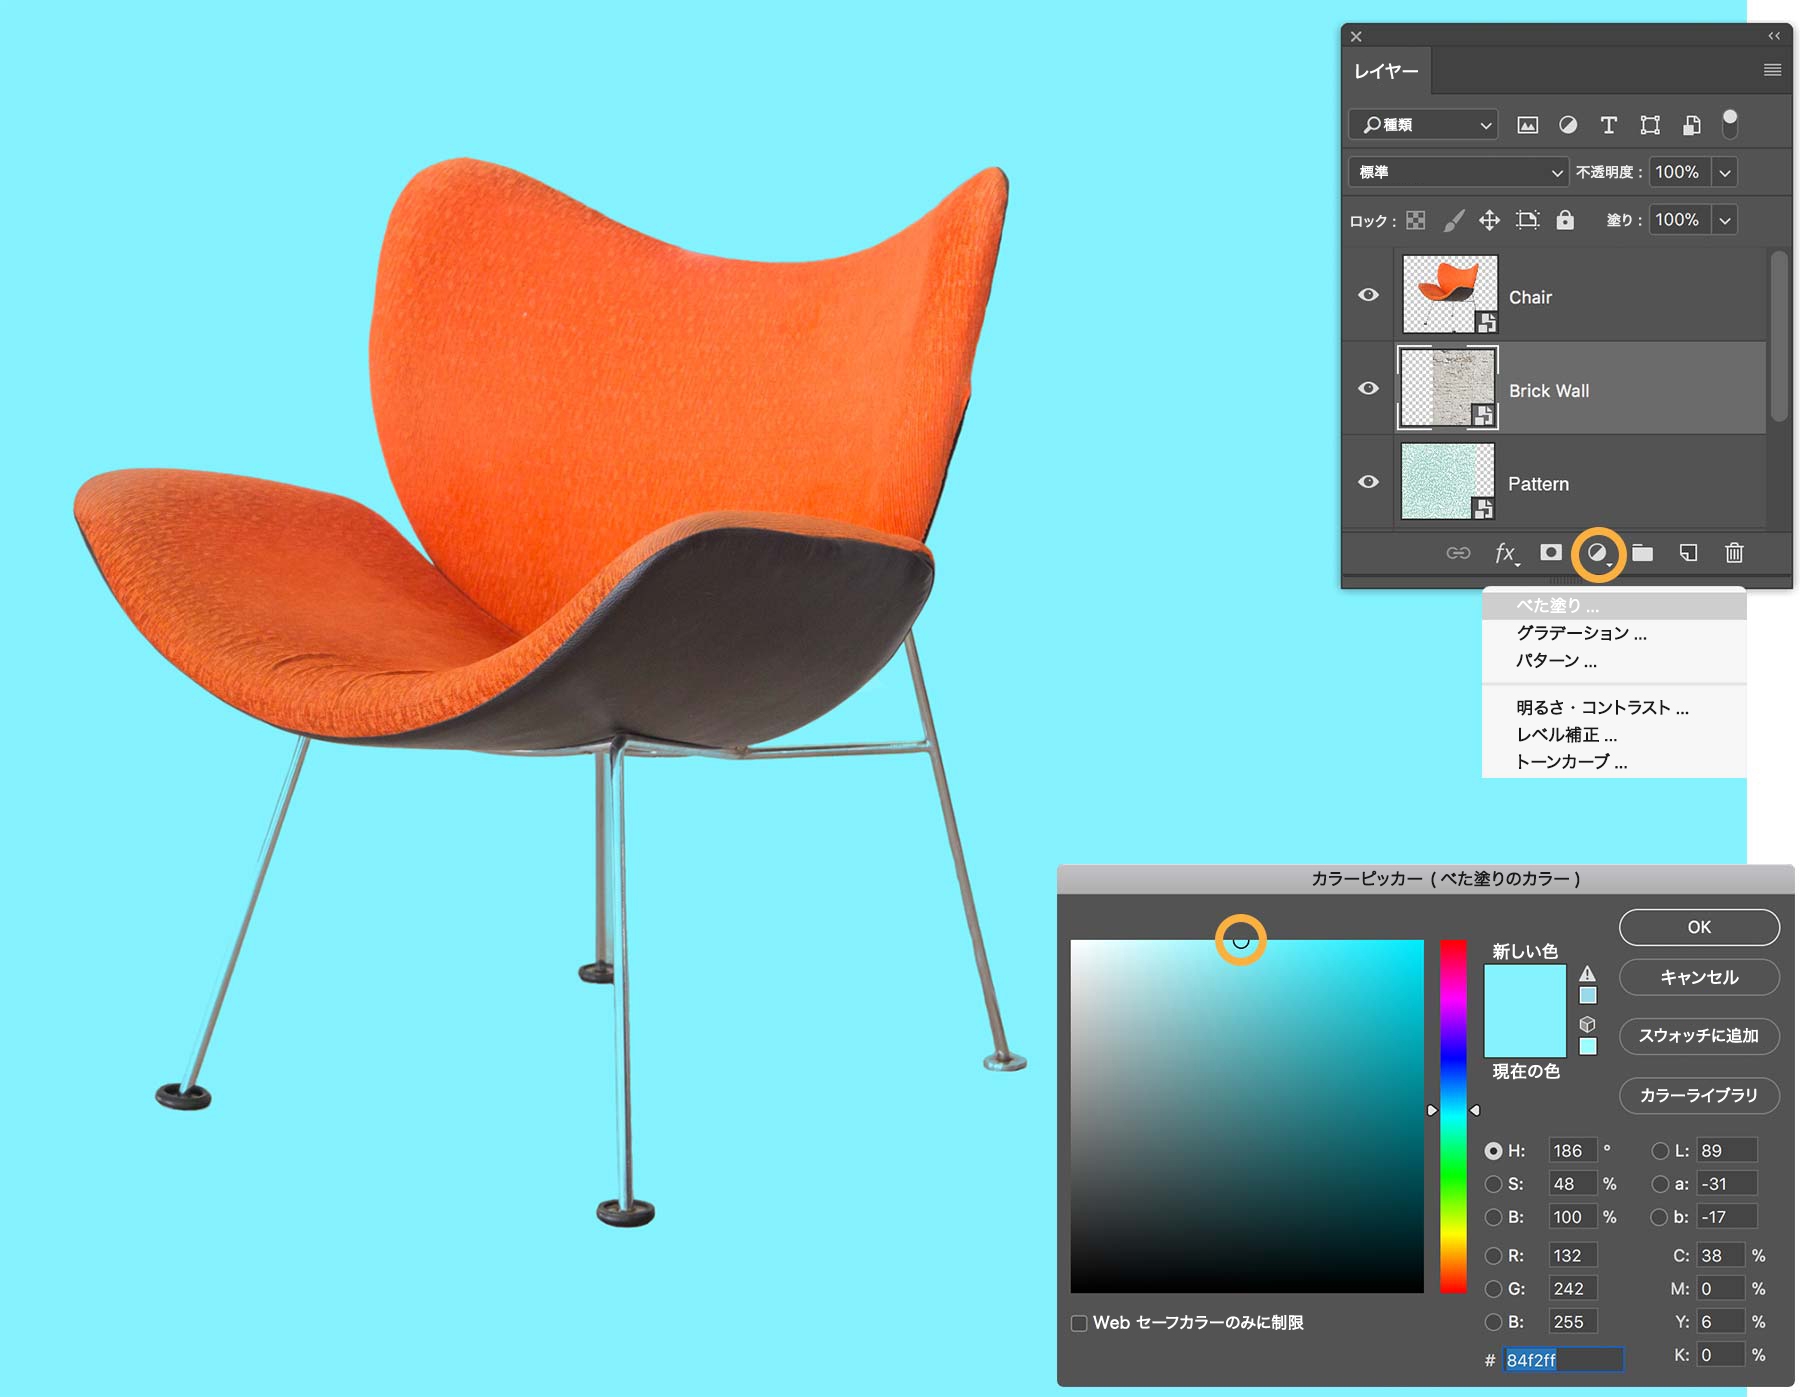Add a layer mask
Image resolution: width=1800 pixels, height=1397 pixels.
pos(1551,552)
